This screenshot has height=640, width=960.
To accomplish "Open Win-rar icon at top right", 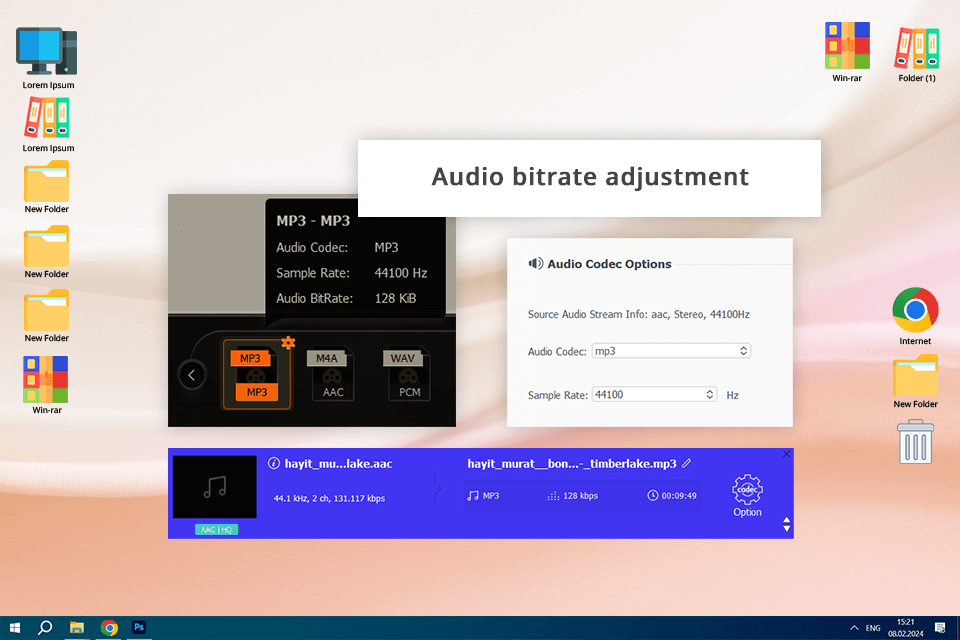I will pos(847,52).
